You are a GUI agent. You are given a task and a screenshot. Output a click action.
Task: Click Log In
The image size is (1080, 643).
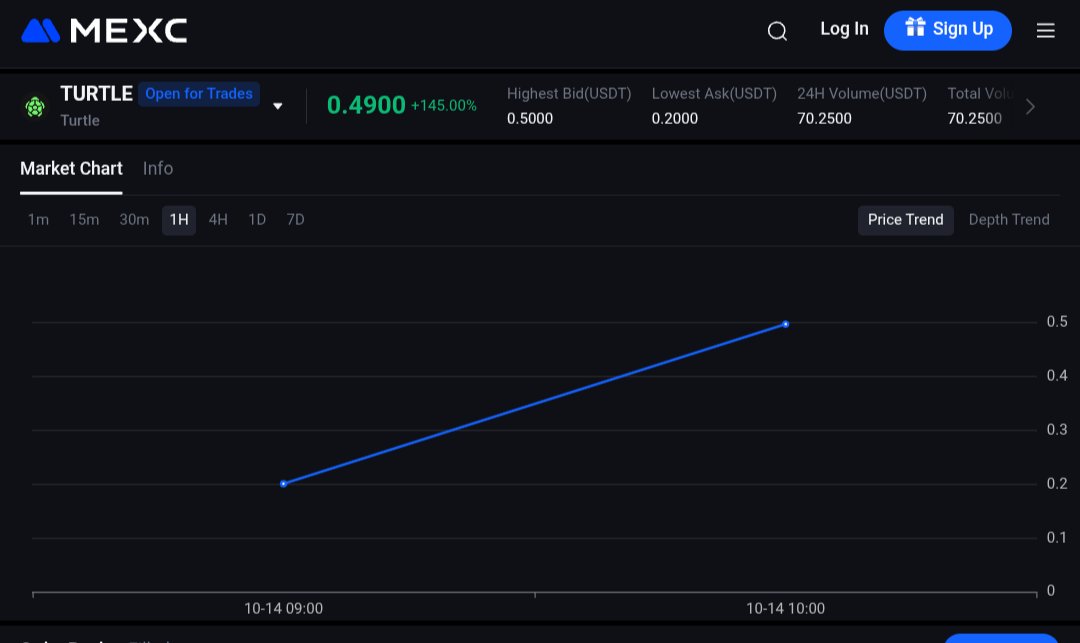click(844, 29)
